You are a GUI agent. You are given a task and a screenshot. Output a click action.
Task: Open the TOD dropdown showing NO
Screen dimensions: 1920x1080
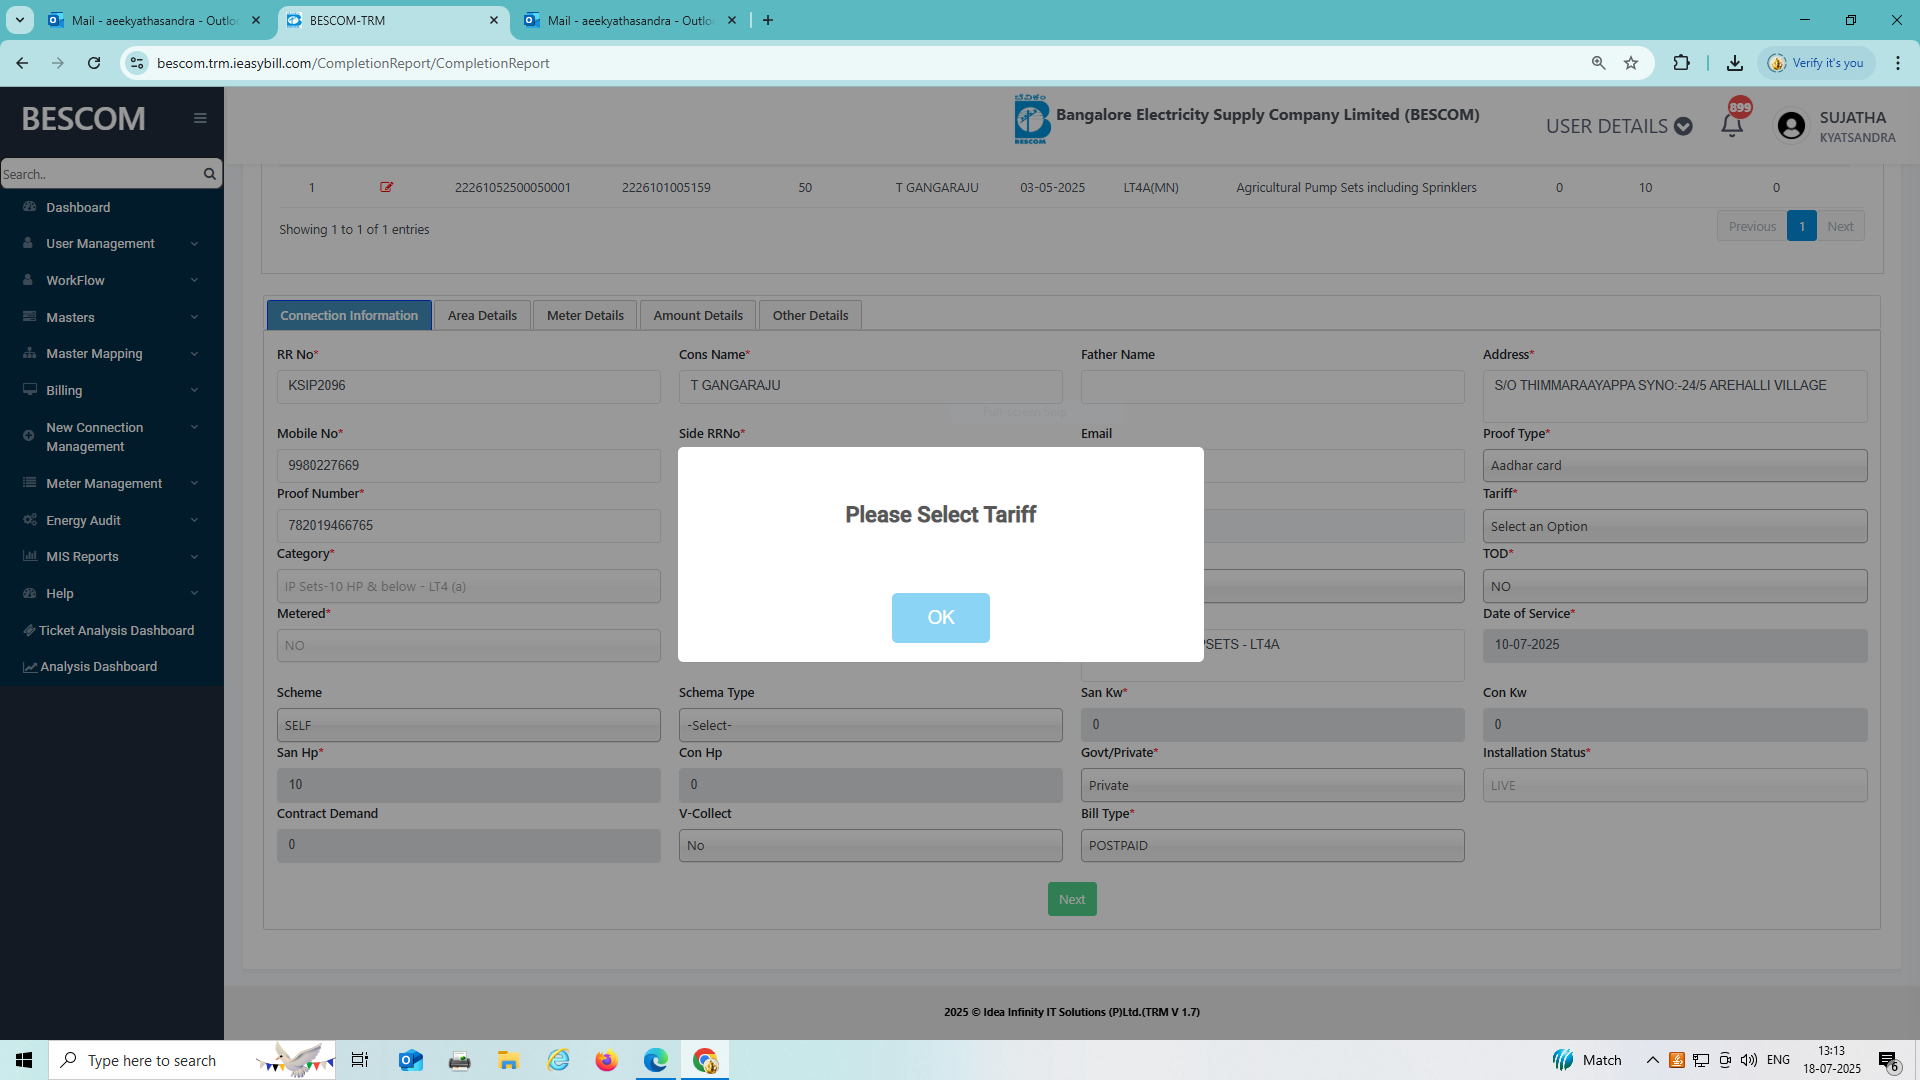coord(1675,586)
